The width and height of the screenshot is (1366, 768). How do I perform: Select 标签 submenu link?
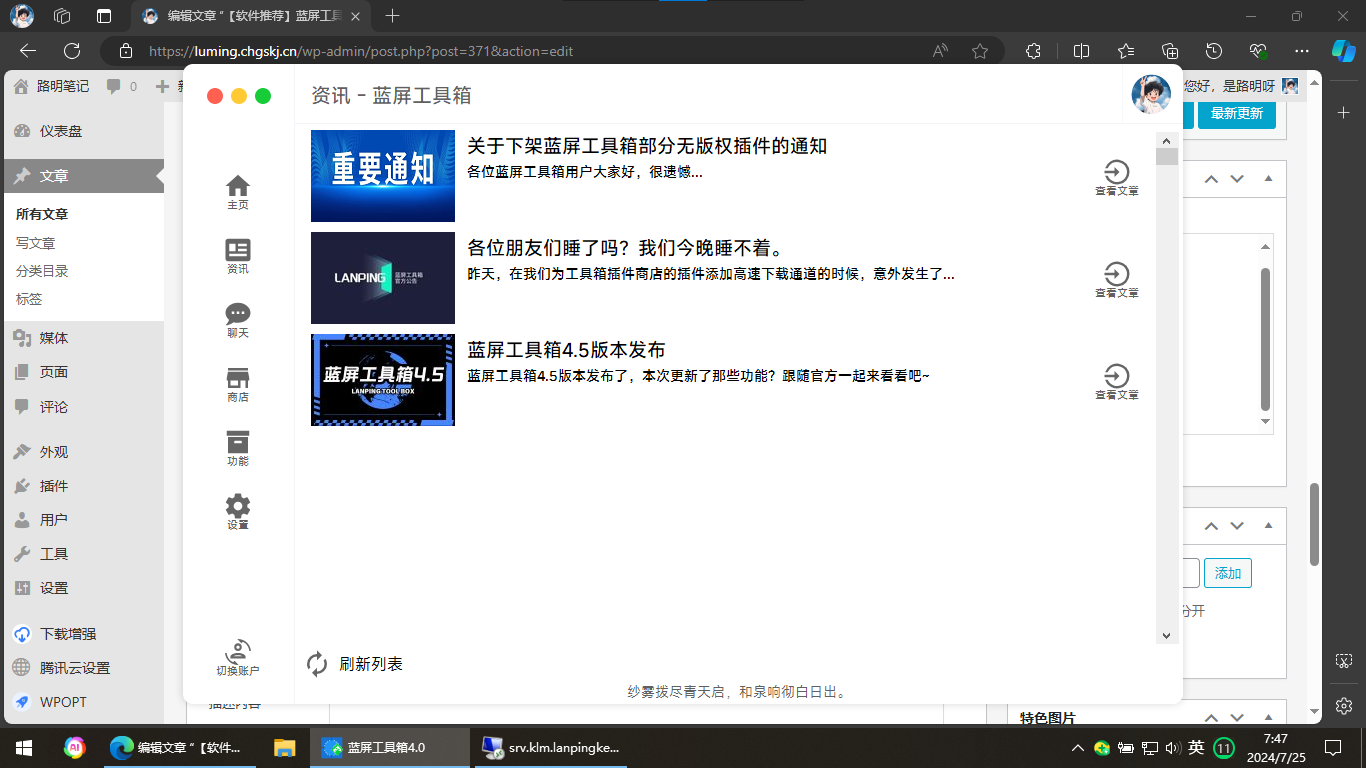point(29,299)
